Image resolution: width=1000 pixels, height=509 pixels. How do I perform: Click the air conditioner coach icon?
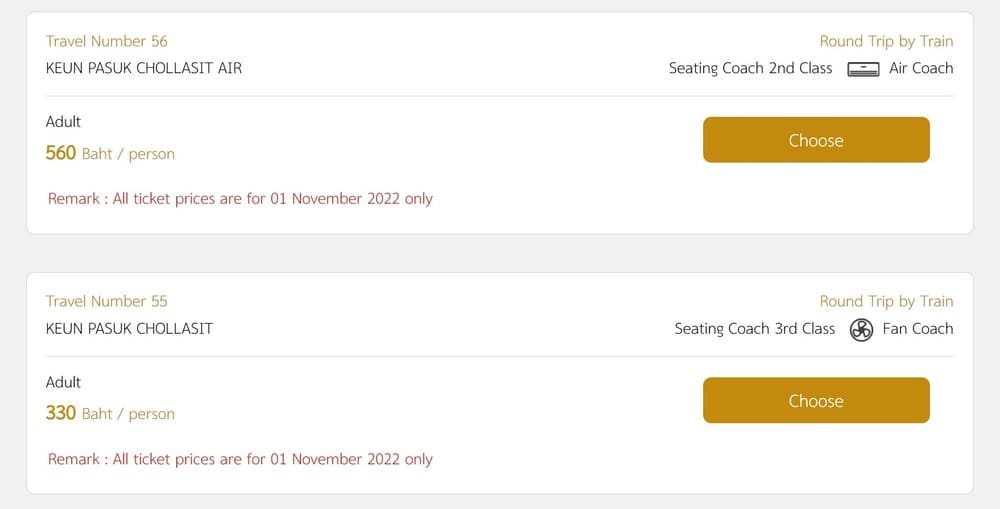tap(863, 69)
